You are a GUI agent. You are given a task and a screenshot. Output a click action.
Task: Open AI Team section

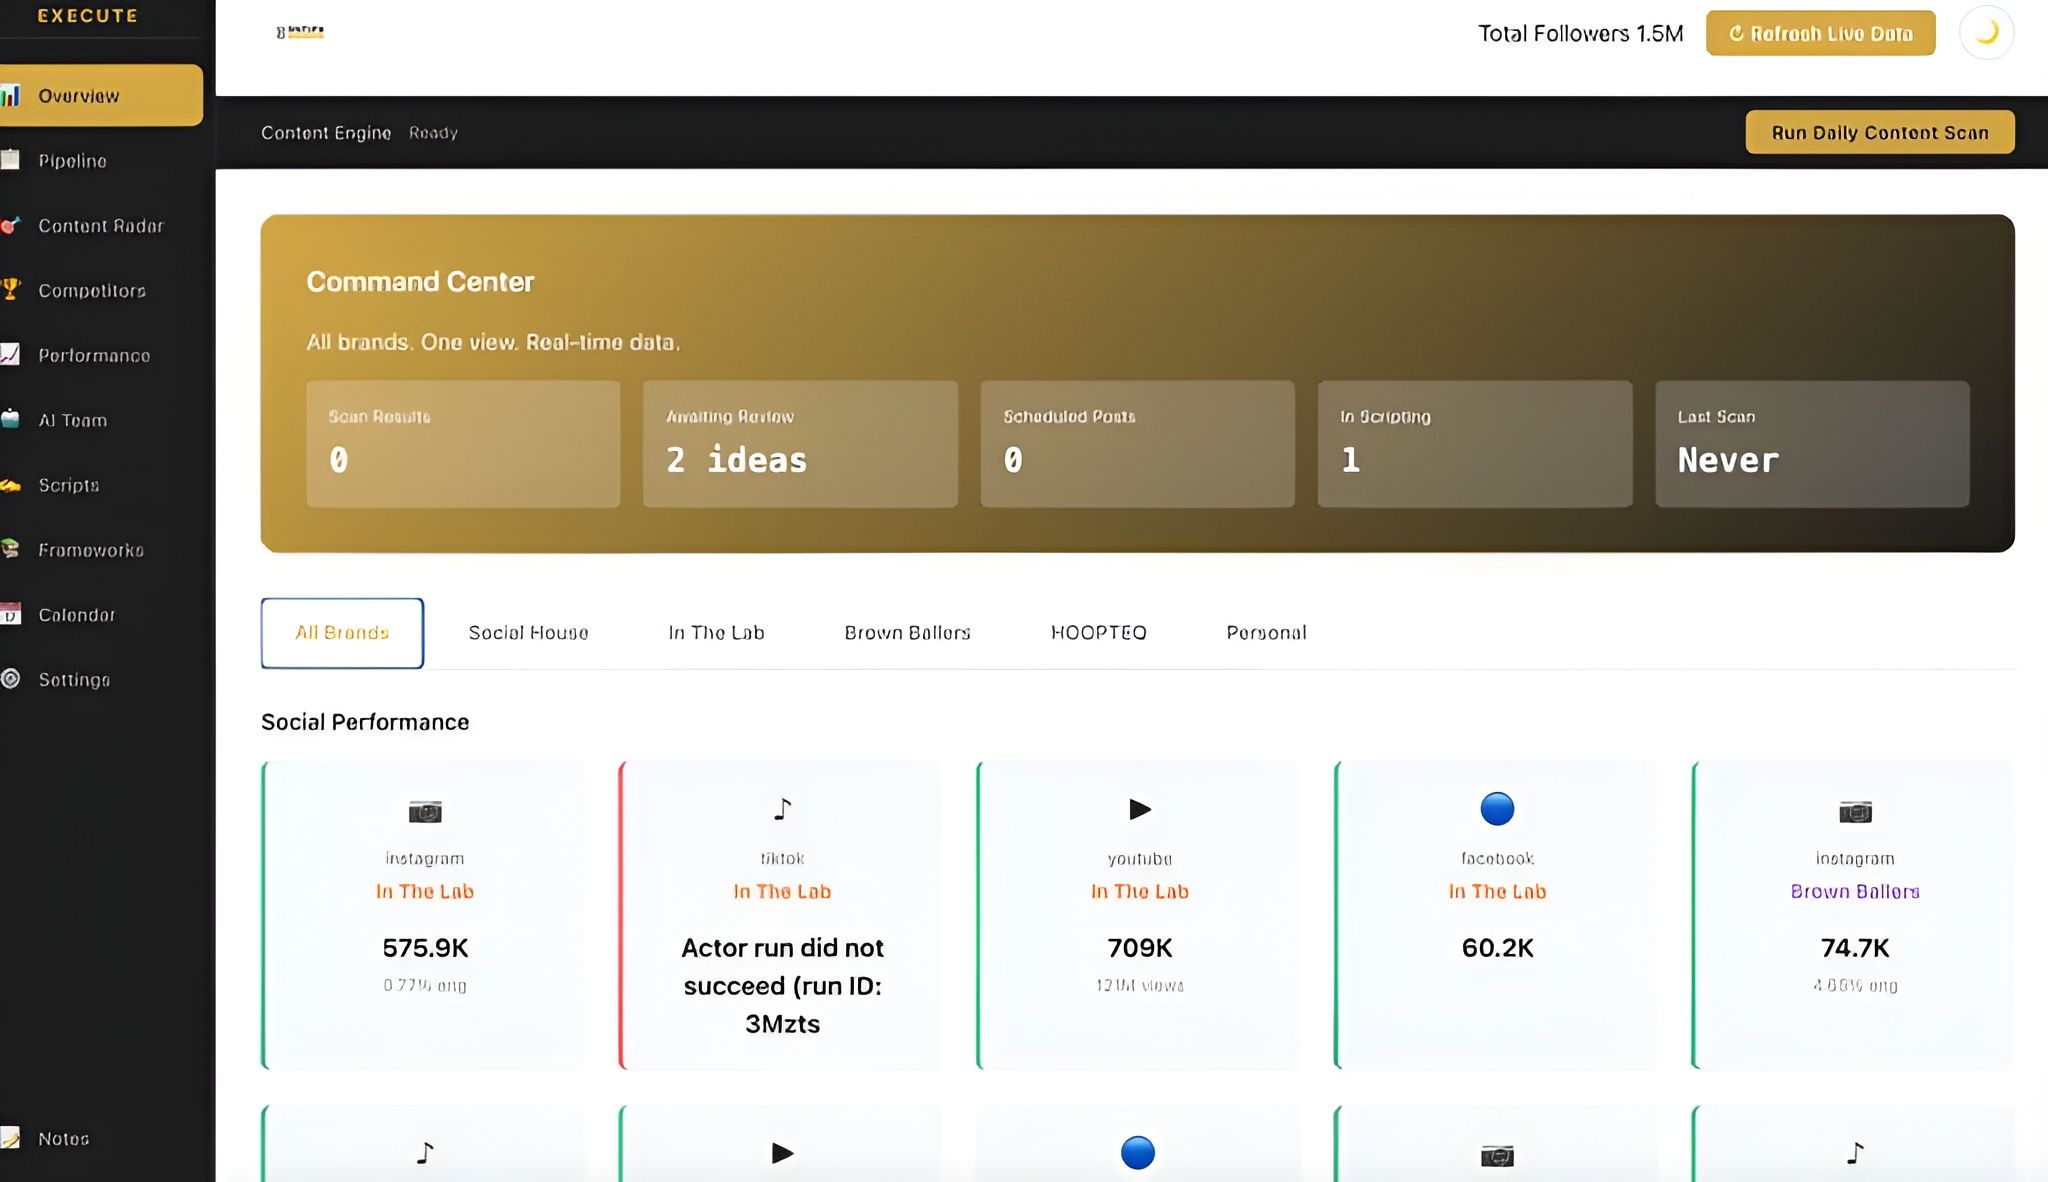click(72, 421)
